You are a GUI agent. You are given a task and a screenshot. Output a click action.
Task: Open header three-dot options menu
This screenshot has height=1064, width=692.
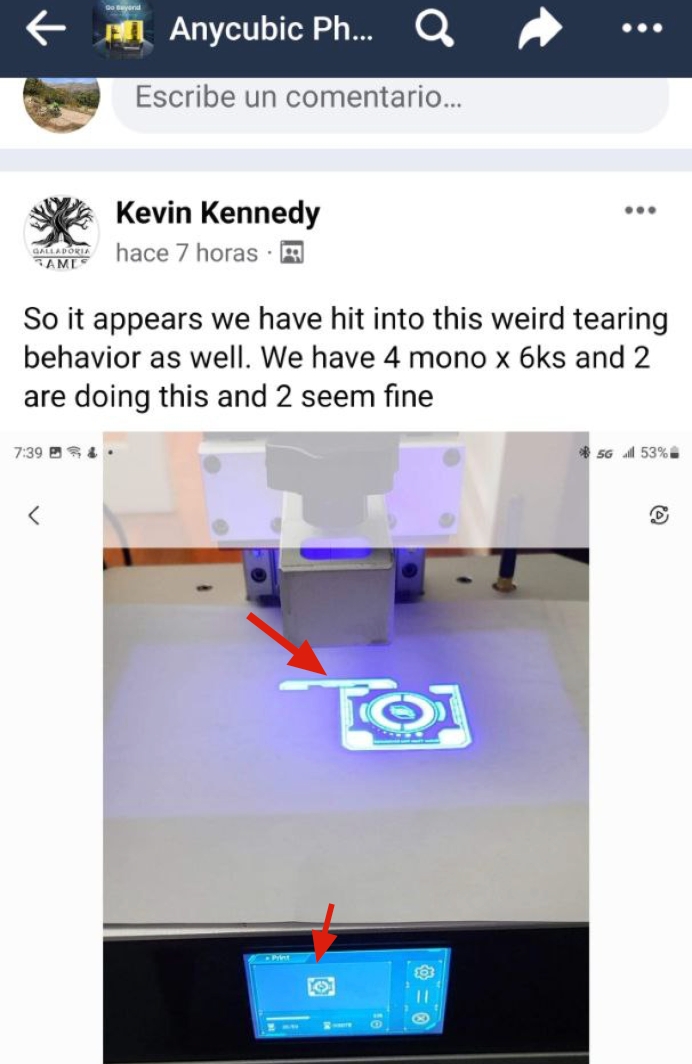point(642,28)
